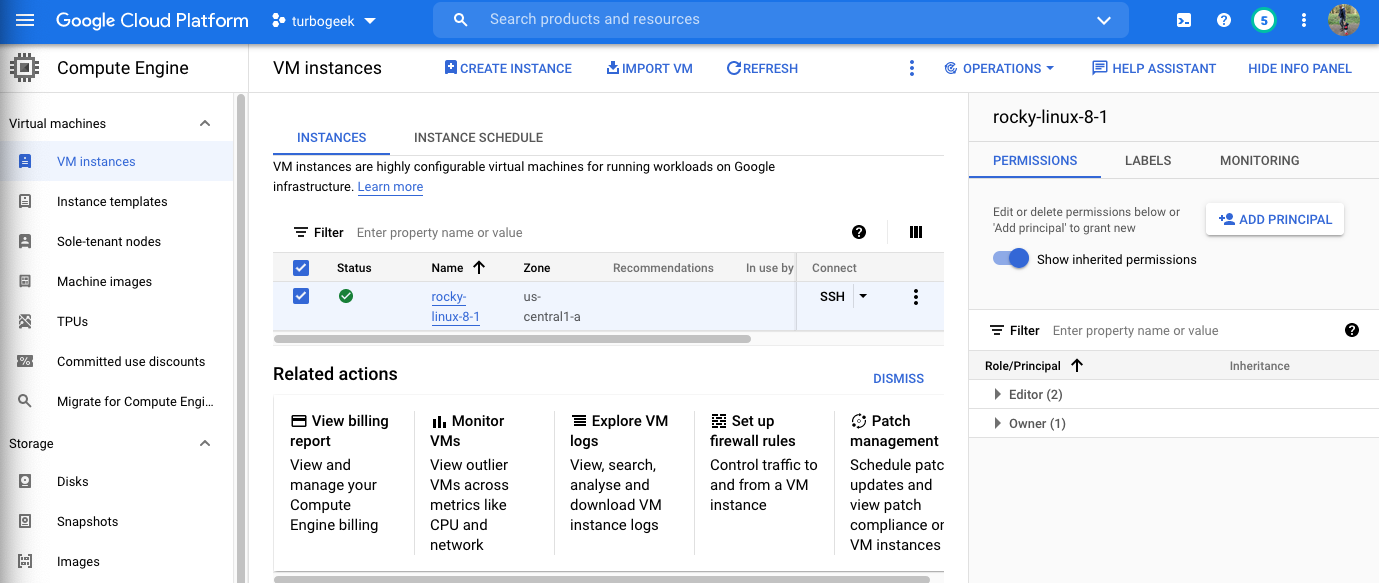Open help icon in permissions filter

coord(1352,330)
